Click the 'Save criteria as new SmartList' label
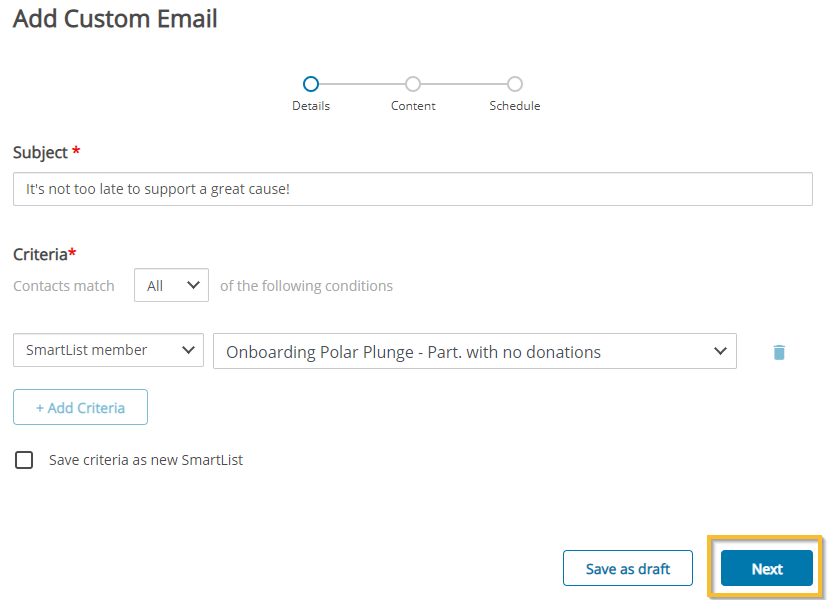 point(146,460)
